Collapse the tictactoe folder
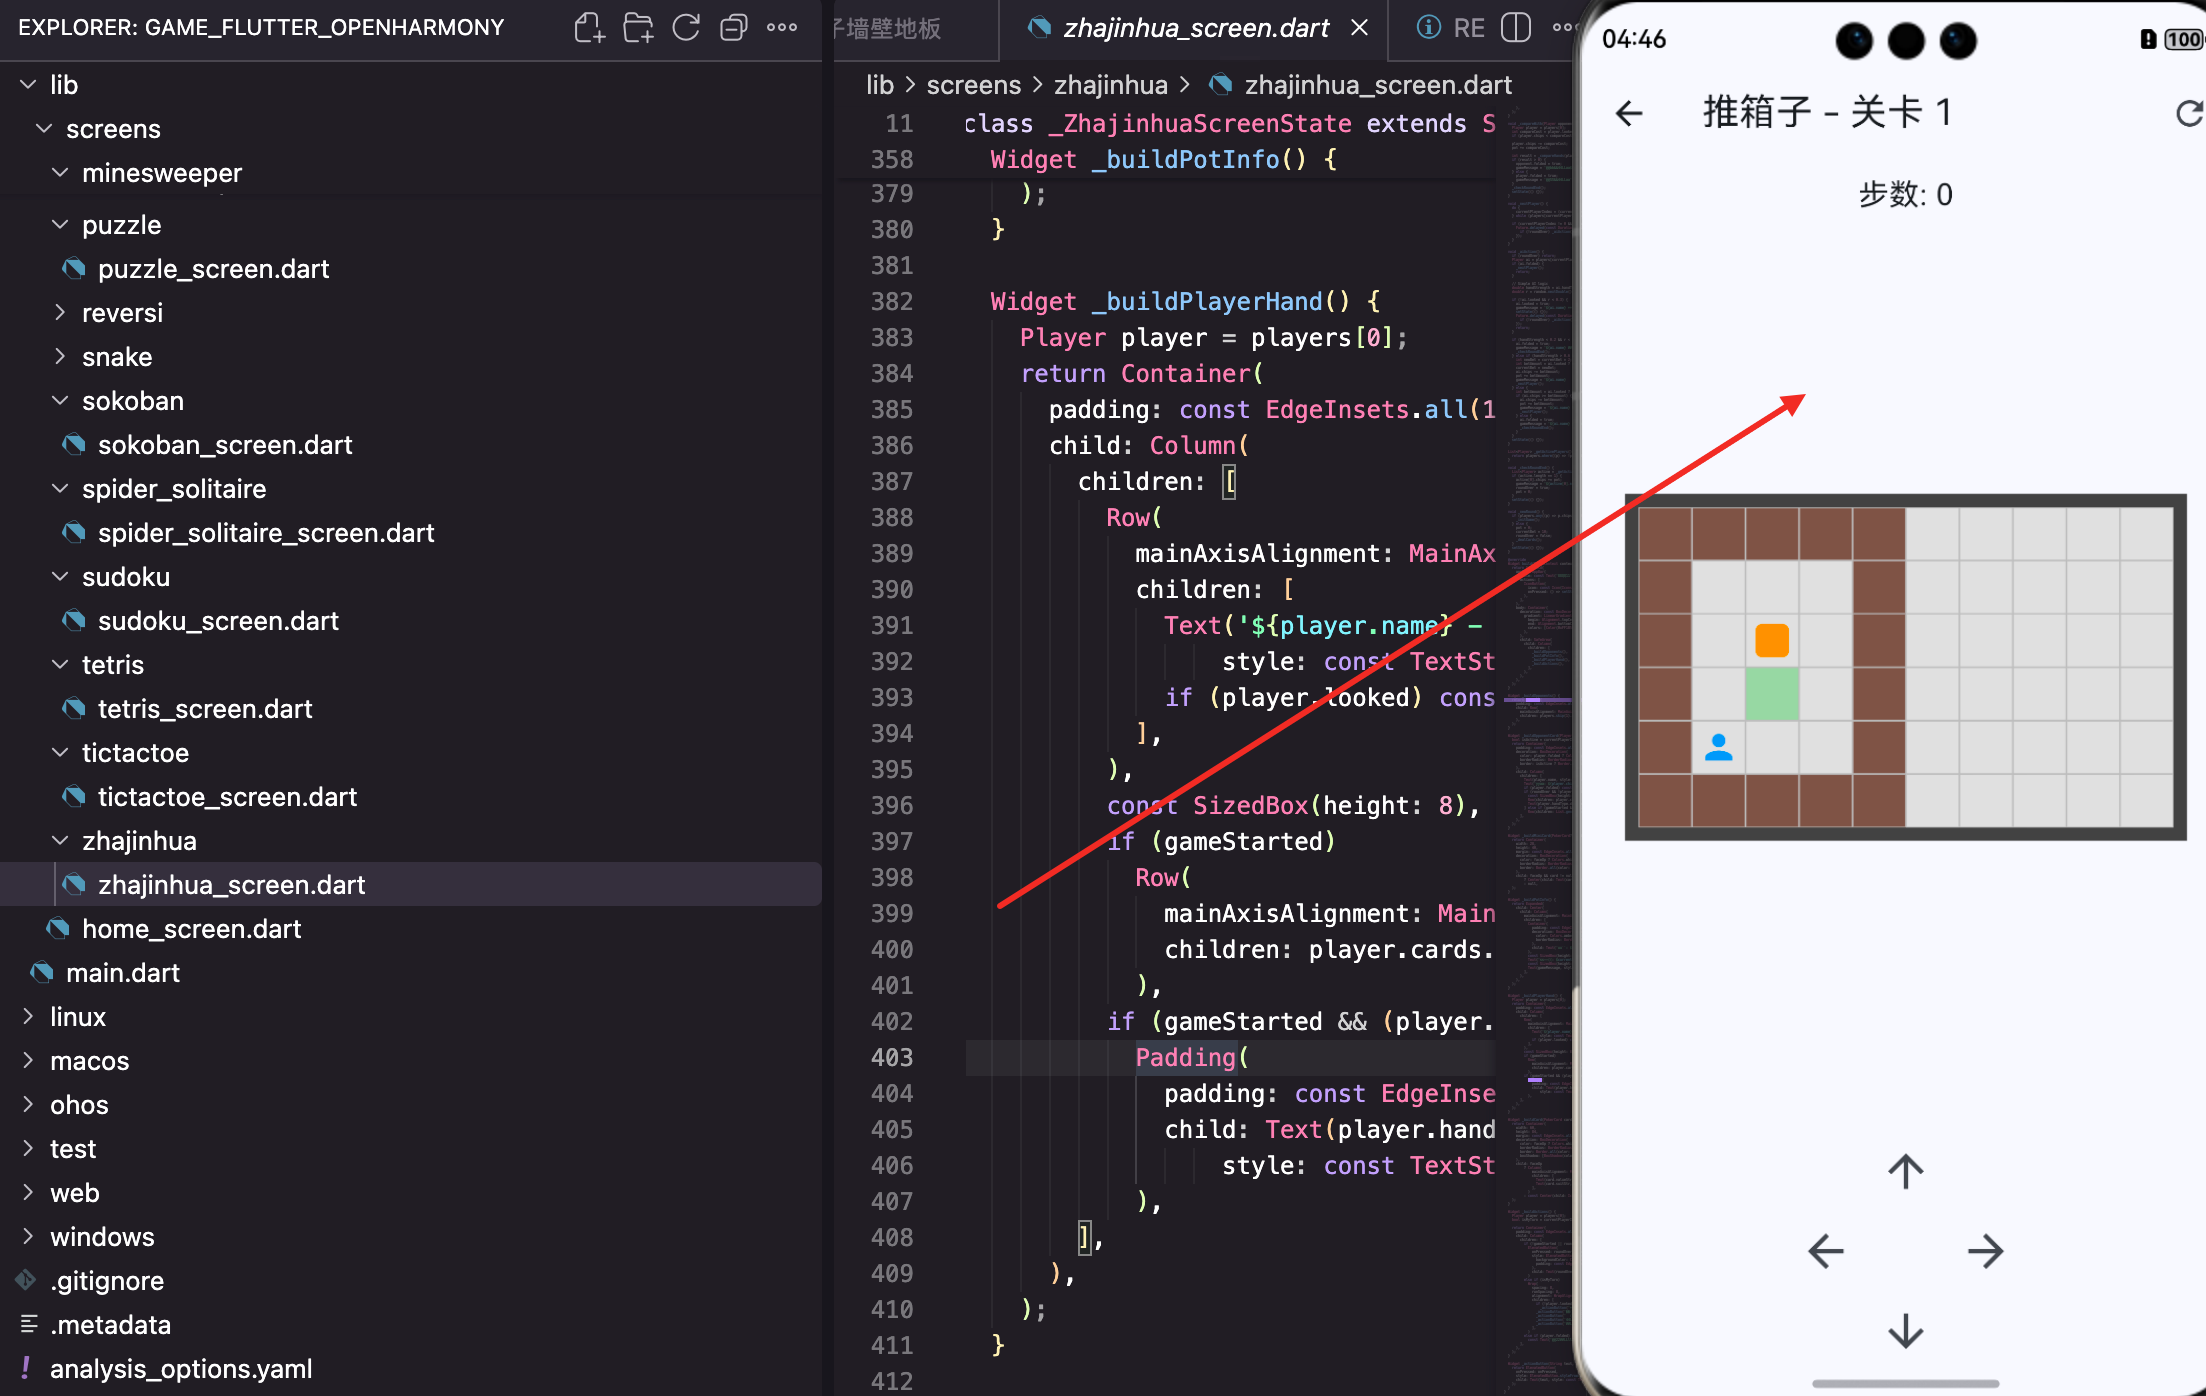 [60, 752]
